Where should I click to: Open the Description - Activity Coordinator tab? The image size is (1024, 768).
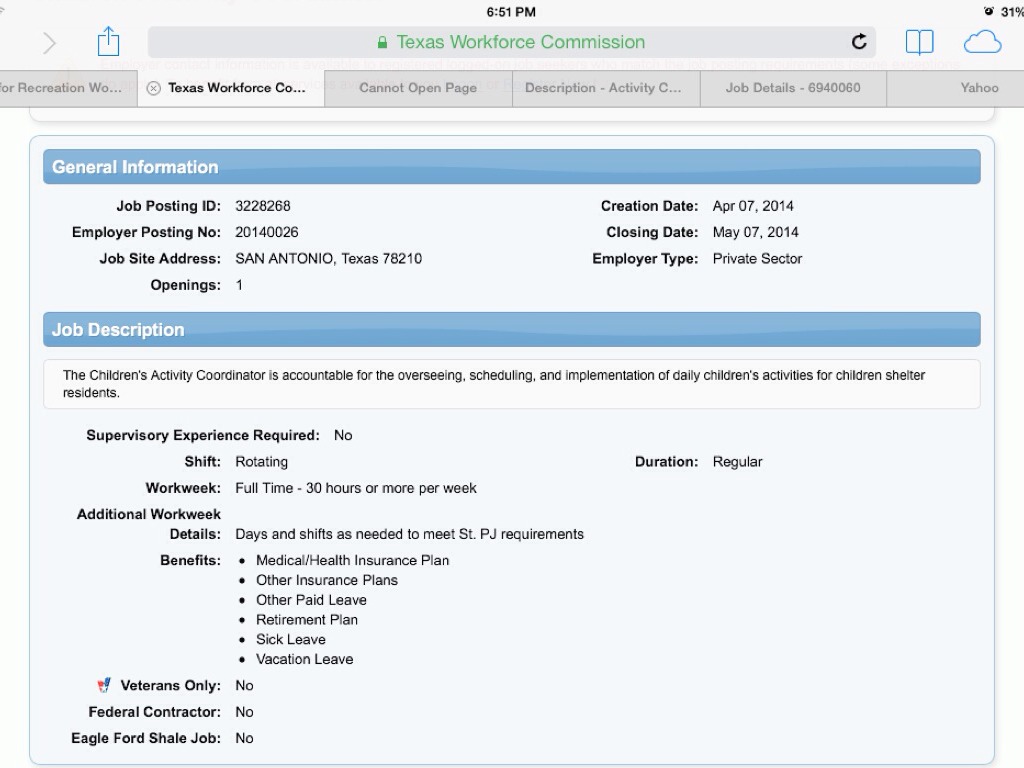[603, 88]
